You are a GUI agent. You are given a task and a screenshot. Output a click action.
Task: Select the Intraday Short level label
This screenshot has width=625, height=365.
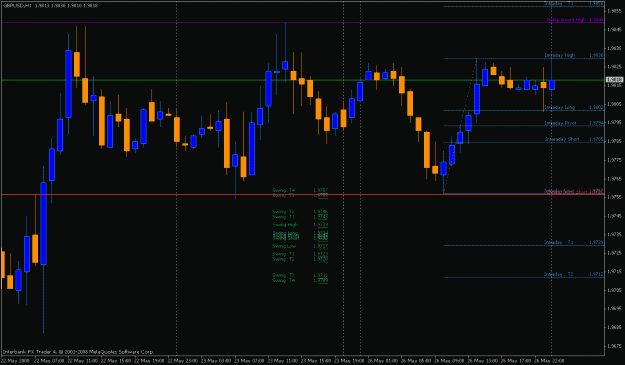(x=562, y=139)
